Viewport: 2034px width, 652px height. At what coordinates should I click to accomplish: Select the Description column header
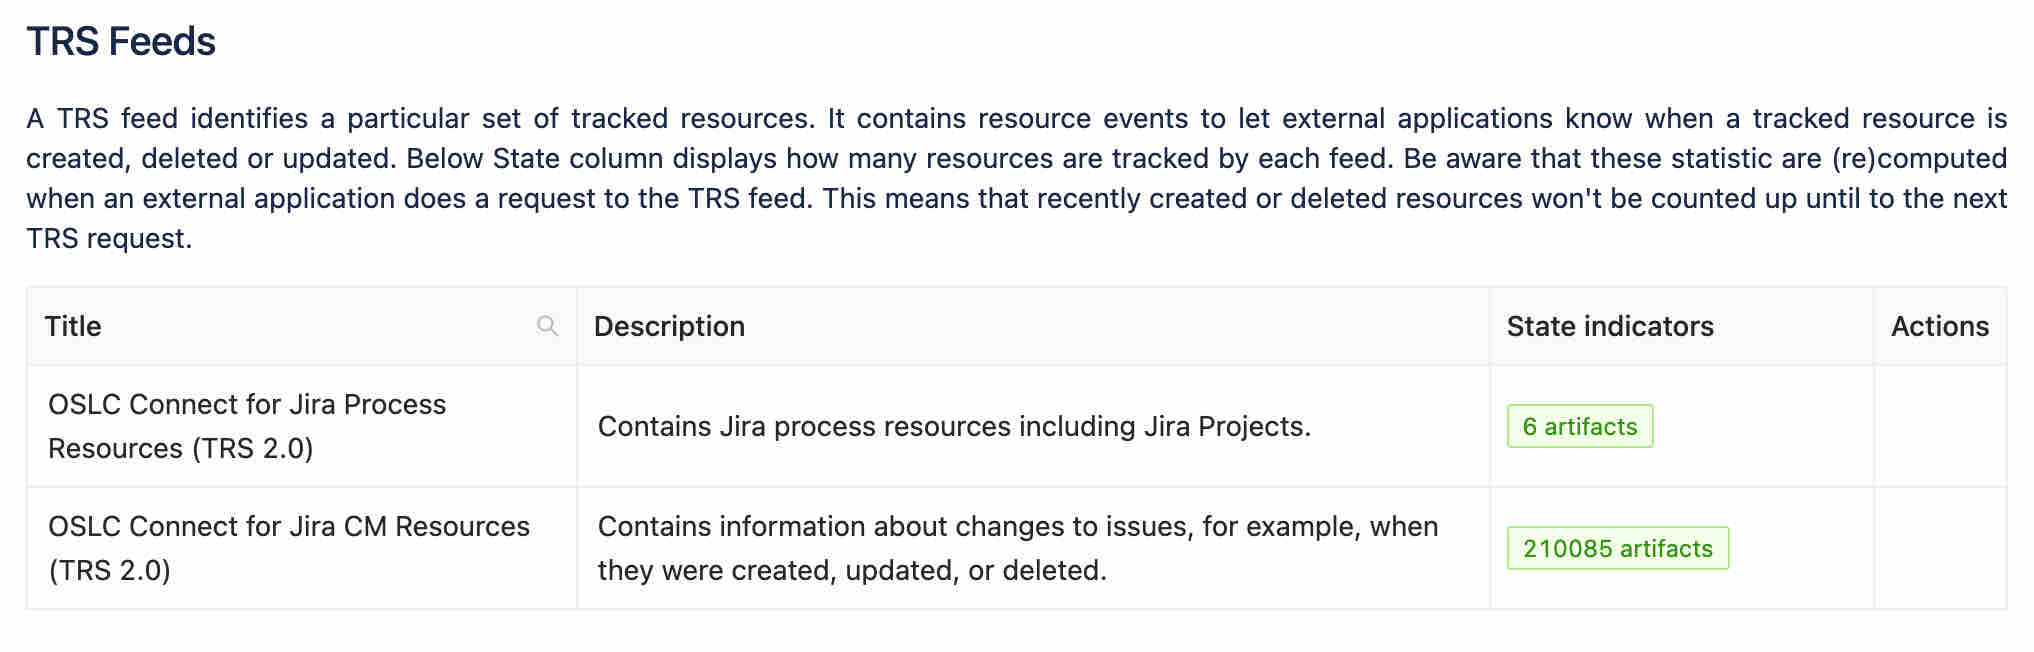click(x=669, y=326)
